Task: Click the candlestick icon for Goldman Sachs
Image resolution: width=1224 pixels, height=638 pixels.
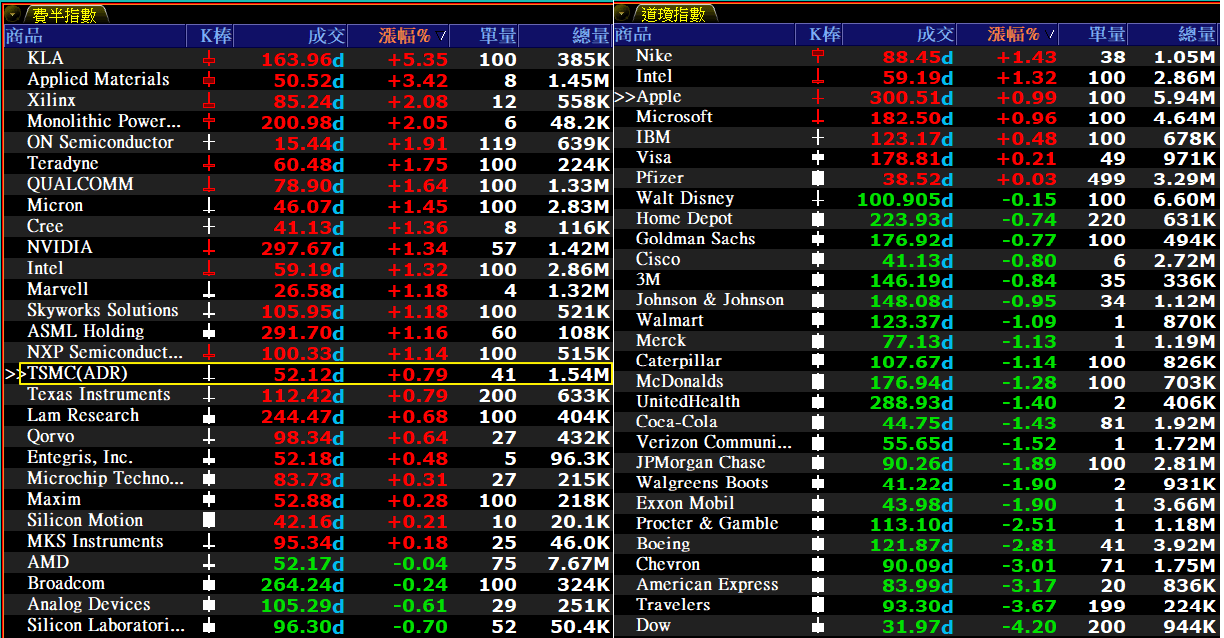Action: (x=818, y=240)
